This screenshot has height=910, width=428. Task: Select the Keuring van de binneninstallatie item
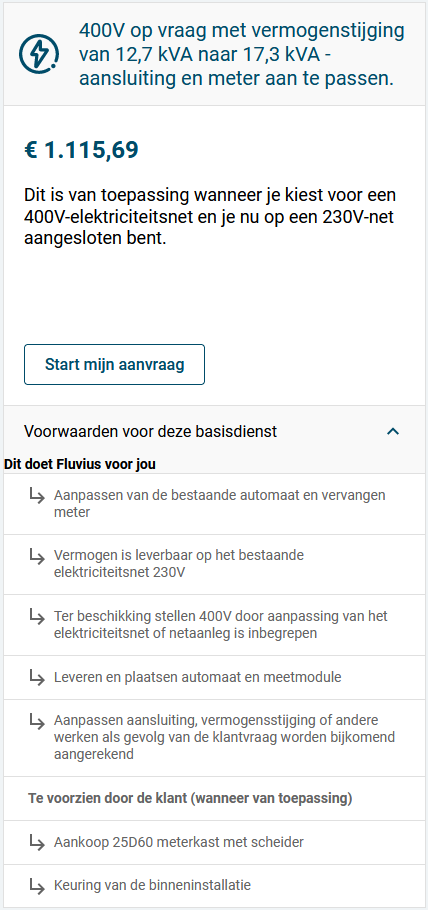tap(214, 886)
